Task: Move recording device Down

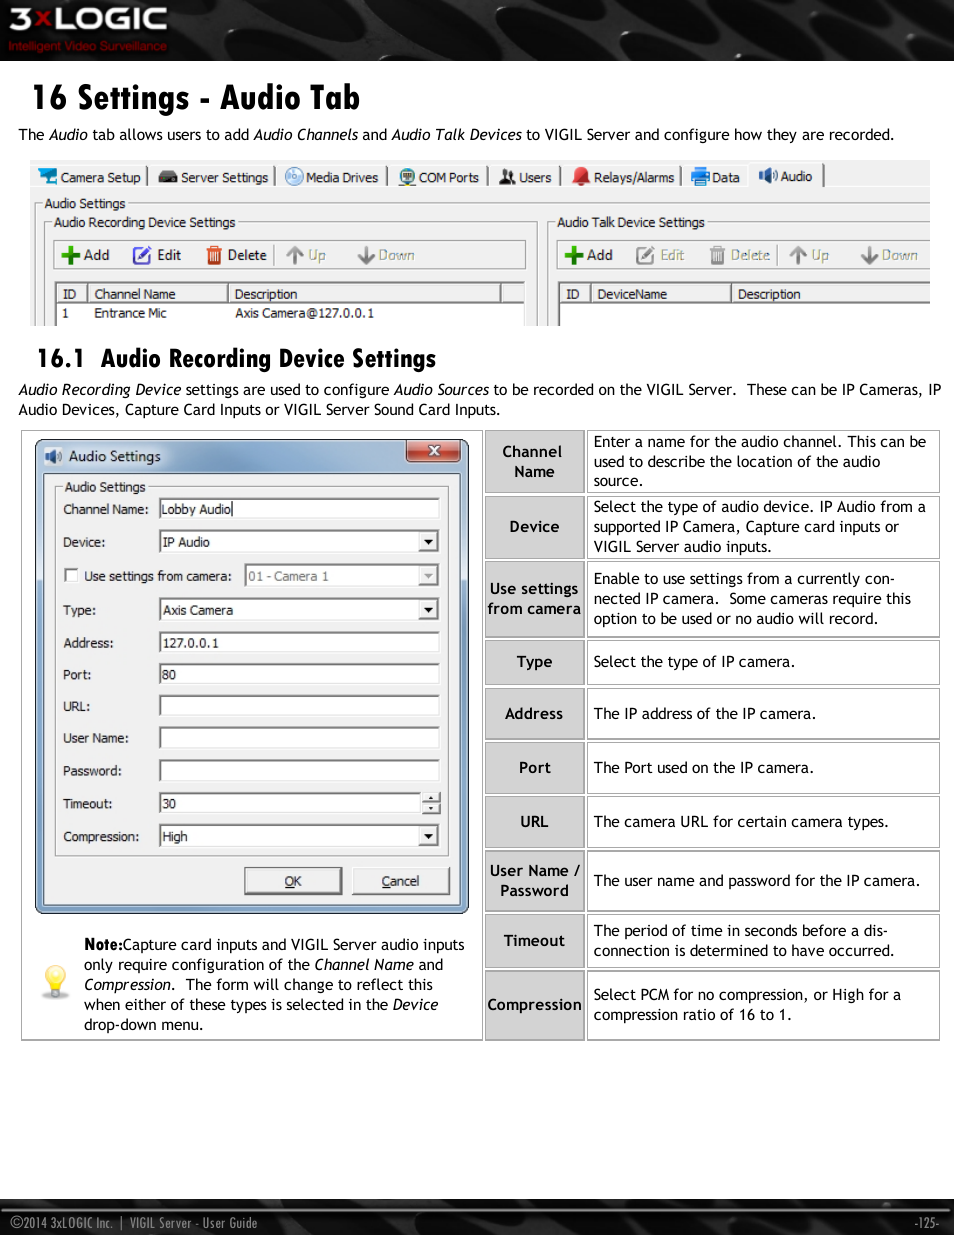Action: [386, 255]
